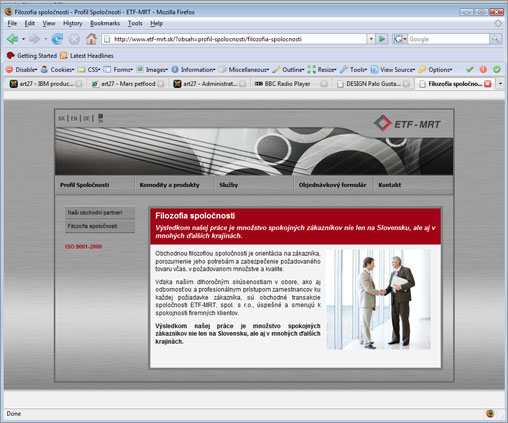This screenshot has height=423, width=508.
Task: Open the Bookmarks menu
Action: point(105,23)
